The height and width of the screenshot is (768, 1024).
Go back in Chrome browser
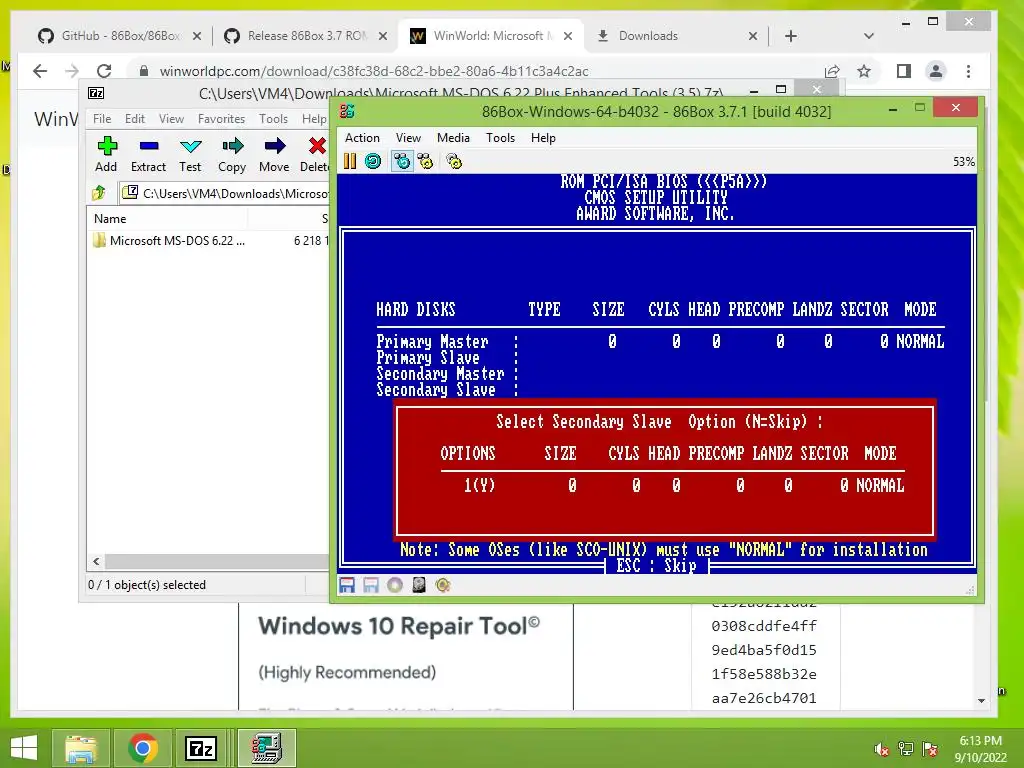pyautogui.click(x=40, y=71)
